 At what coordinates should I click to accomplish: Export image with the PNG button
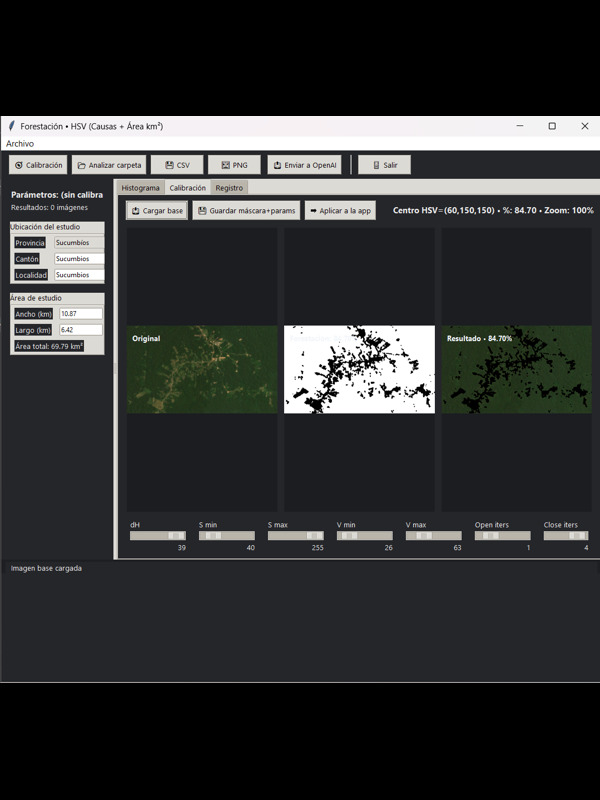tap(234, 165)
